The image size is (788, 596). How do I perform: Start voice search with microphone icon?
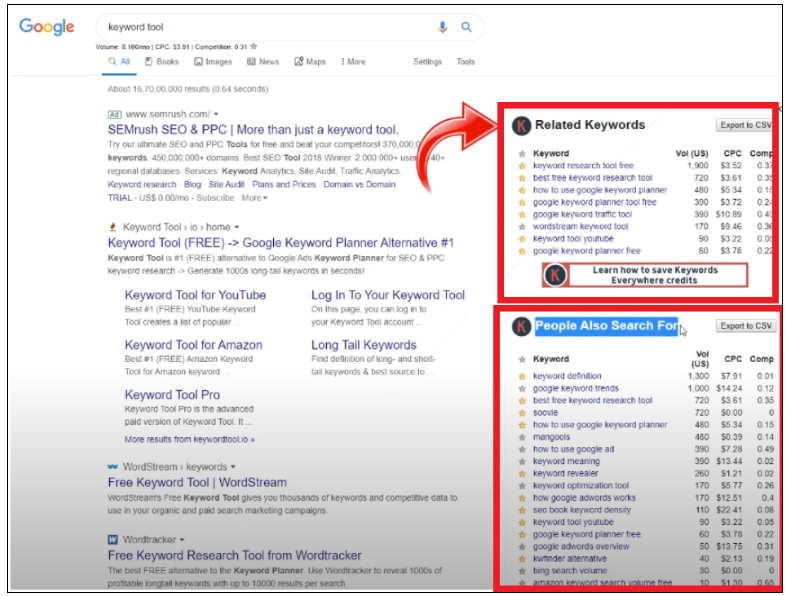tap(442, 27)
